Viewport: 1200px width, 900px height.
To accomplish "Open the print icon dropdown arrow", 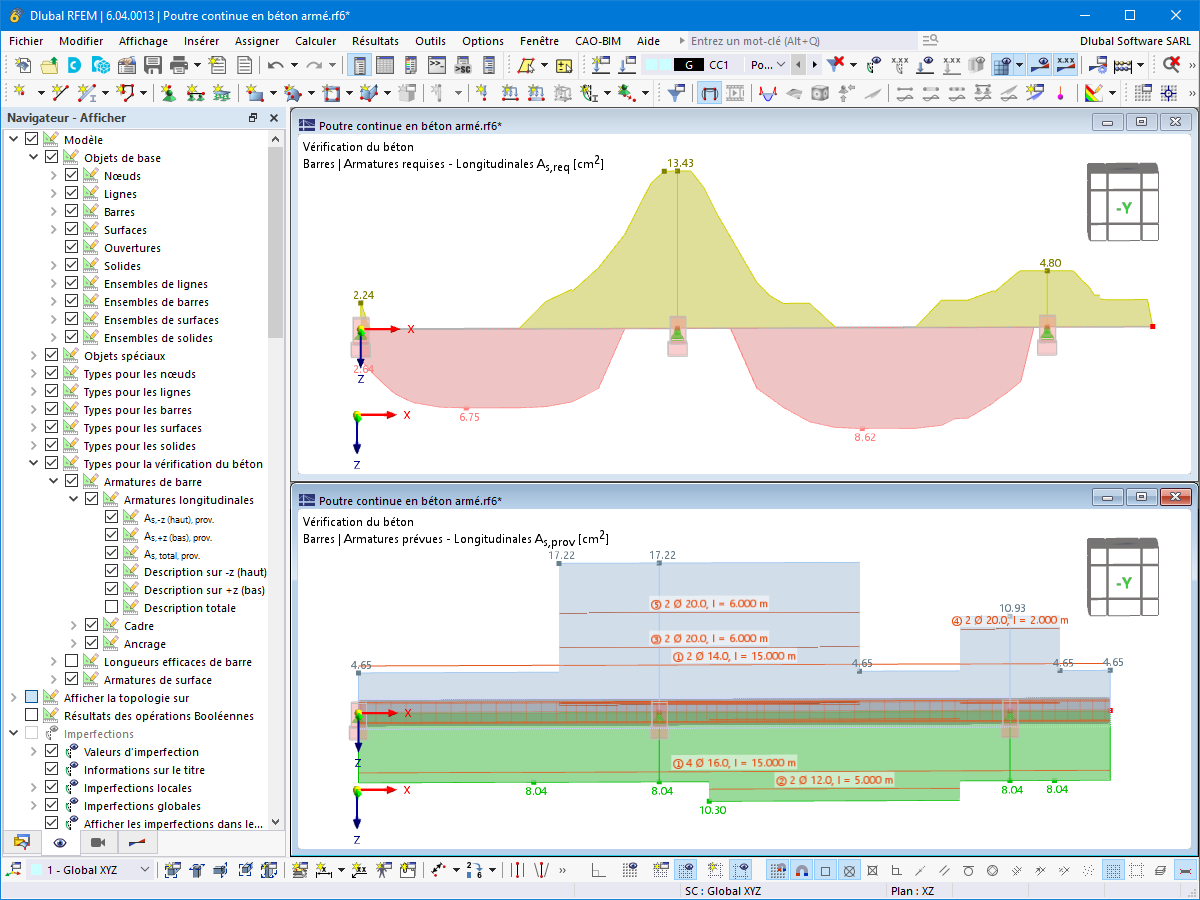I will click(197, 65).
